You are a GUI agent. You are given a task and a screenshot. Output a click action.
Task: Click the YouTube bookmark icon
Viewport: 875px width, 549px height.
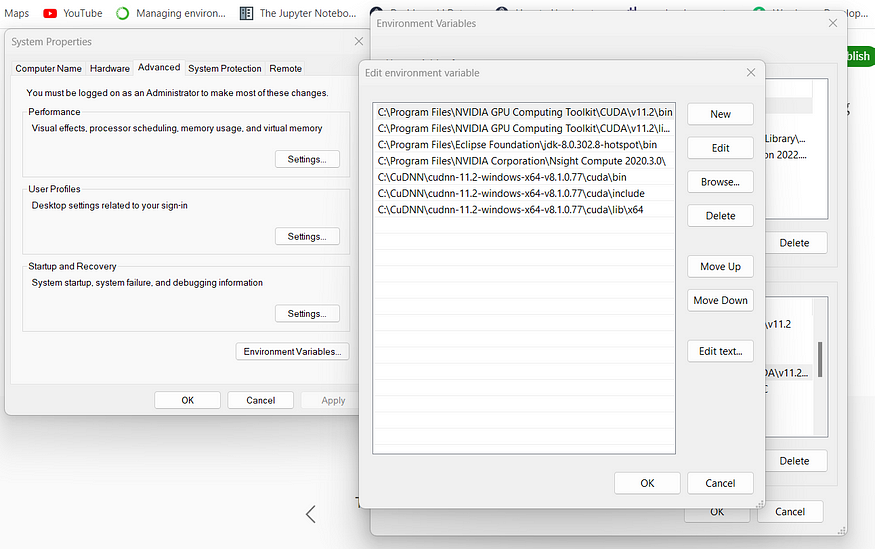pyautogui.click(x=50, y=13)
